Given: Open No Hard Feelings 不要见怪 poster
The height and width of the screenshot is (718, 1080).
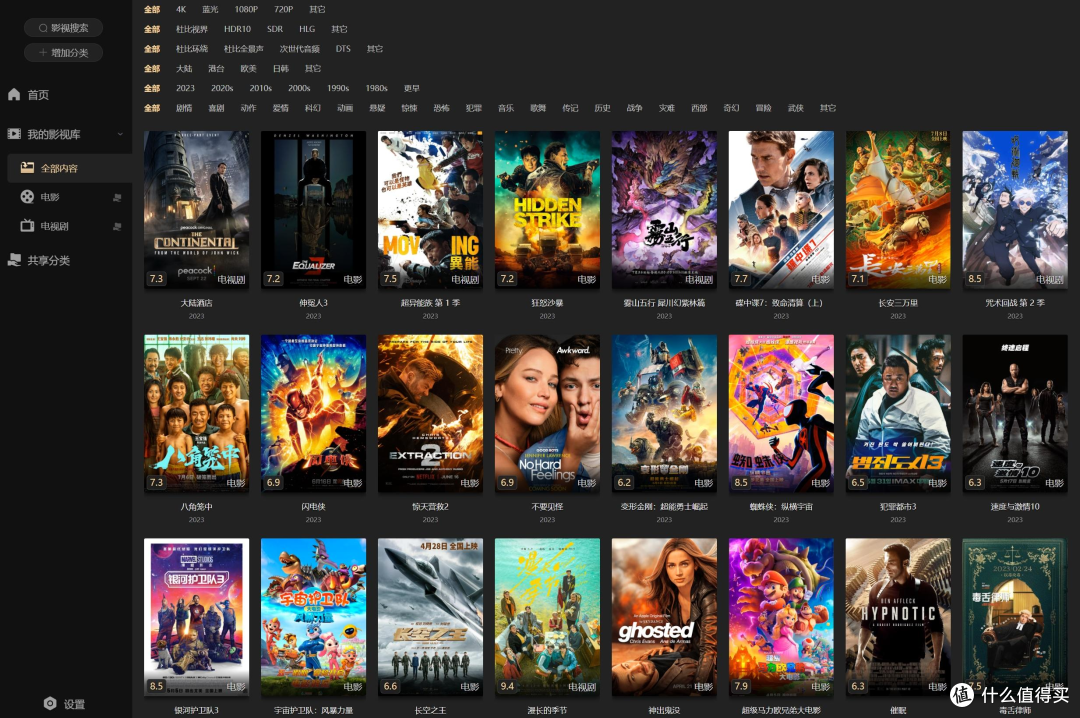Looking at the screenshot, I should [548, 413].
